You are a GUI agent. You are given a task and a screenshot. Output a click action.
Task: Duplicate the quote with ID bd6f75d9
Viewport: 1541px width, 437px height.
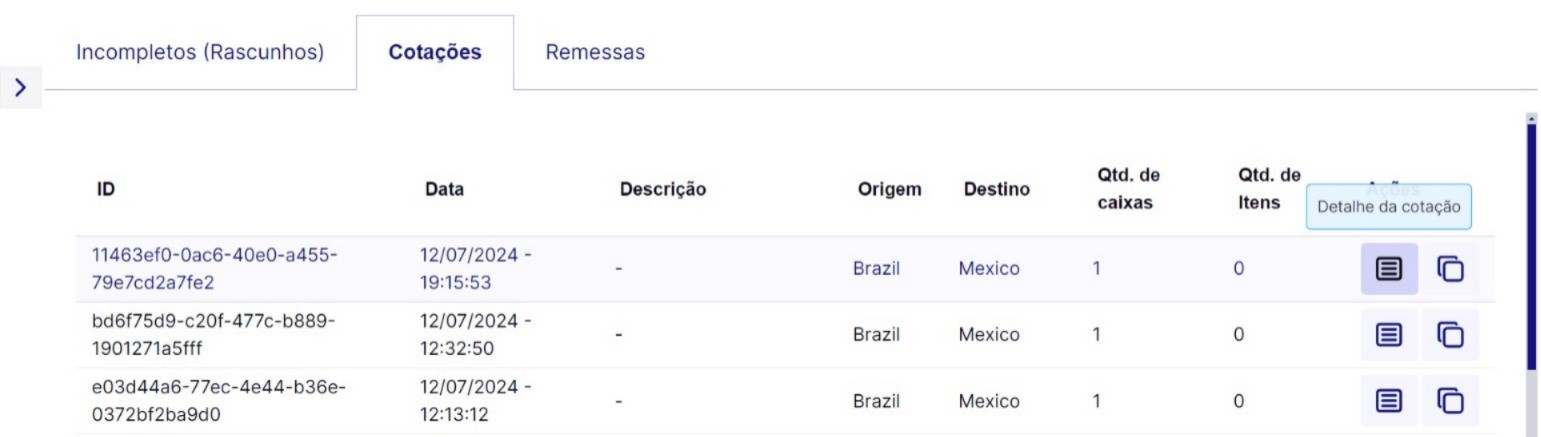click(x=1450, y=335)
